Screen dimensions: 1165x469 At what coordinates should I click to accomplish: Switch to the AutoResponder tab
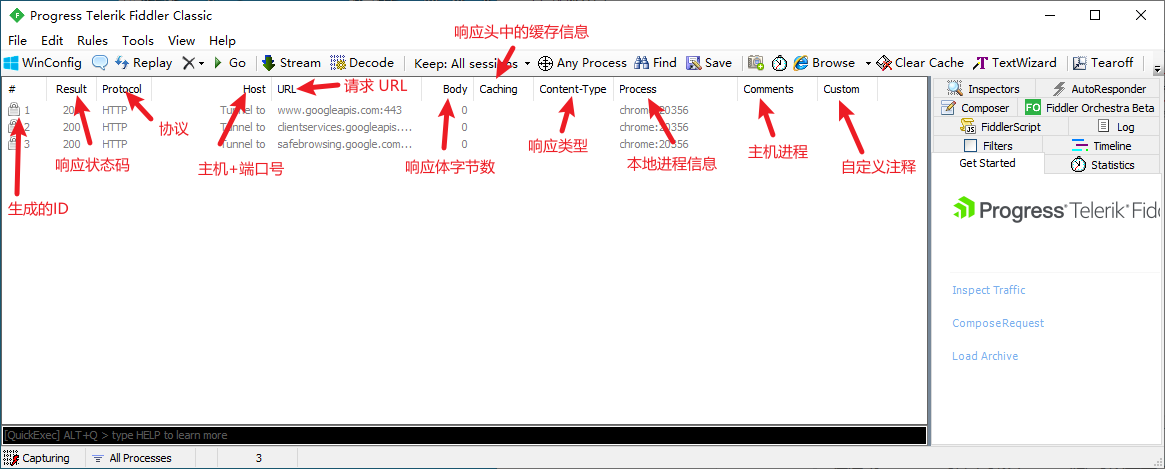1099,89
